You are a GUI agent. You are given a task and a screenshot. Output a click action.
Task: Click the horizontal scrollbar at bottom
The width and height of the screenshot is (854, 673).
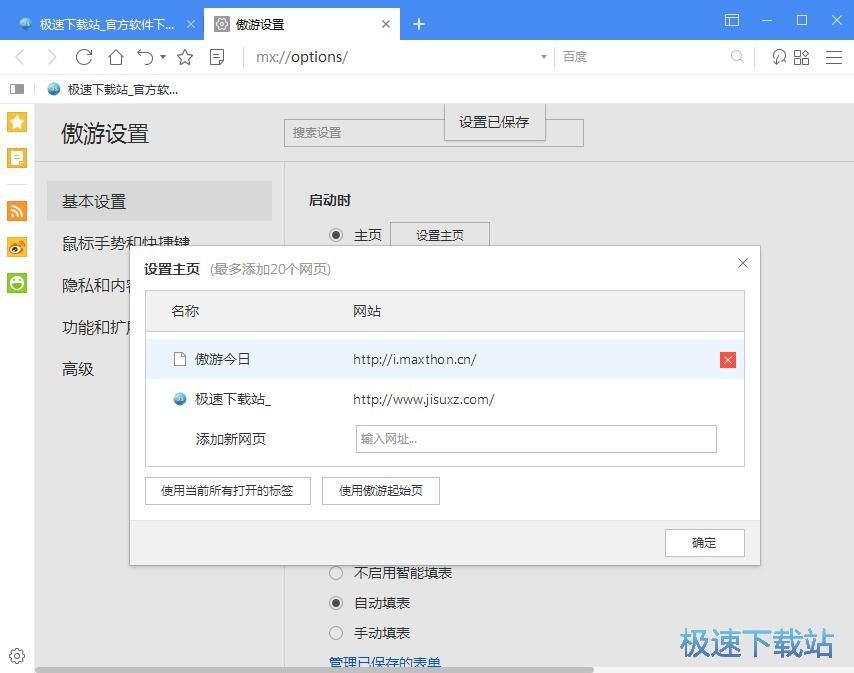pyautogui.click(x=314, y=670)
